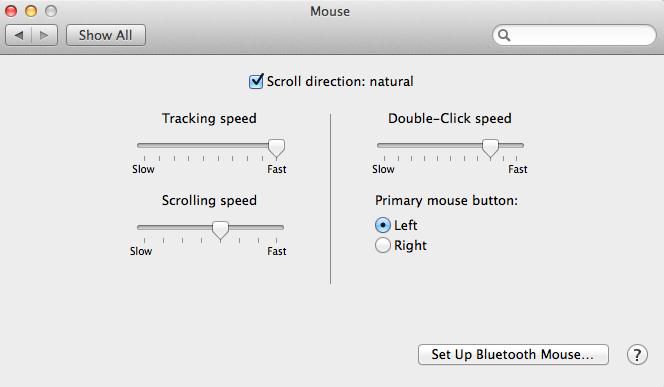664x387 pixels.
Task: Click the Scrolling speed slider handle
Action: coord(220,230)
